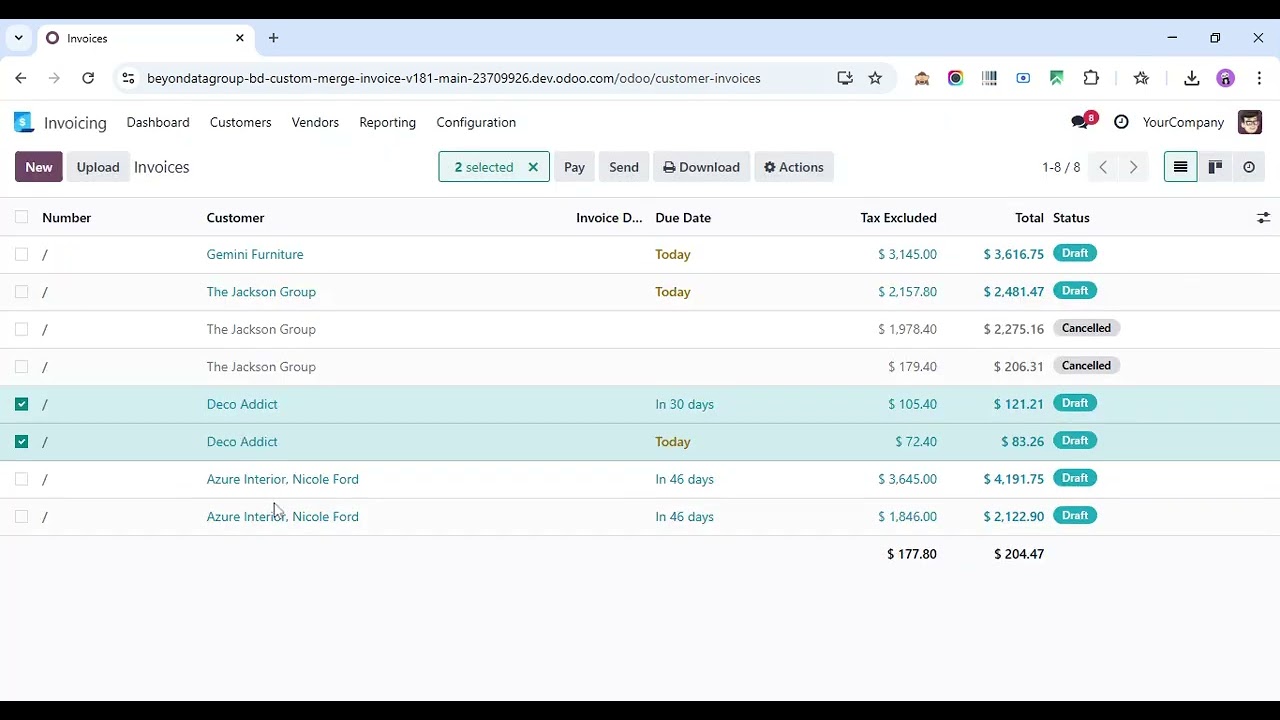View site information icon in address bar
This screenshot has height=720, width=1280.
pos(128,78)
